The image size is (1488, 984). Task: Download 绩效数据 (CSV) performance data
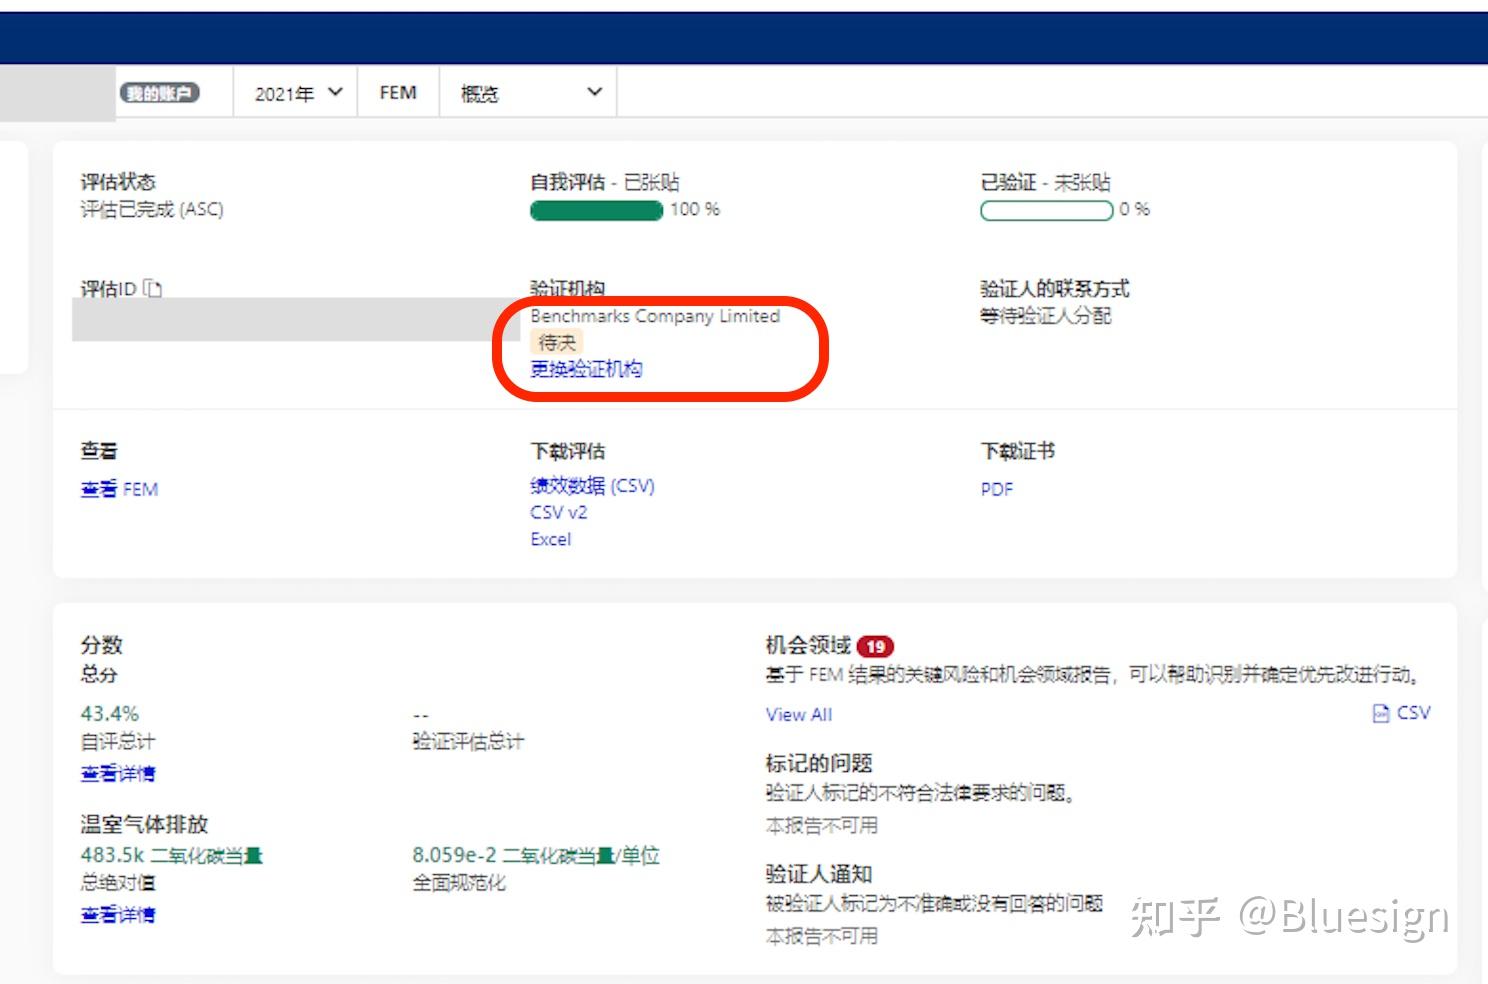pyautogui.click(x=592, y=486)
